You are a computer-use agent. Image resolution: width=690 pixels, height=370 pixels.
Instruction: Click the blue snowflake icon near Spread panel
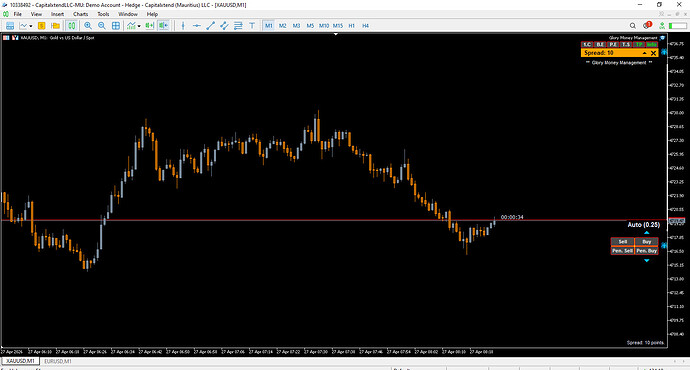pos(664,52)
